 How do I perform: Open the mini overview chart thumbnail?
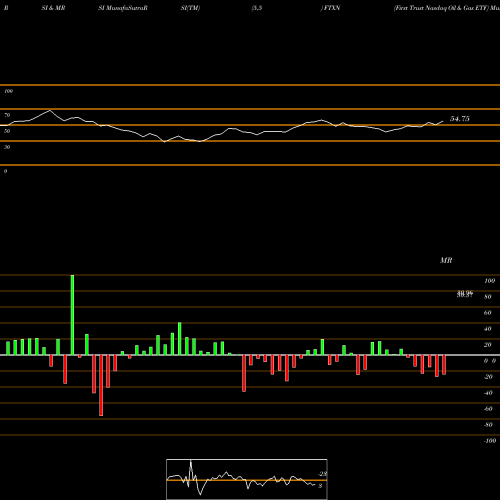(x=247, y=479)
